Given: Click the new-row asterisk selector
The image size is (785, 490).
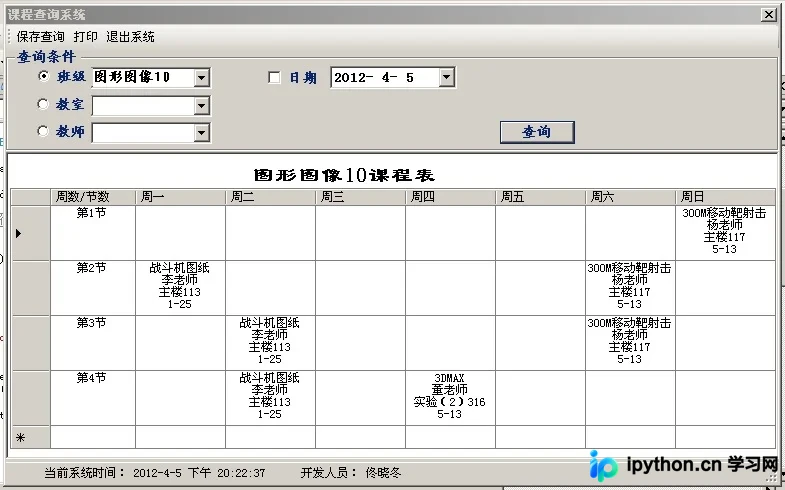Looking at the screenshot, I should tap(30, 437).
